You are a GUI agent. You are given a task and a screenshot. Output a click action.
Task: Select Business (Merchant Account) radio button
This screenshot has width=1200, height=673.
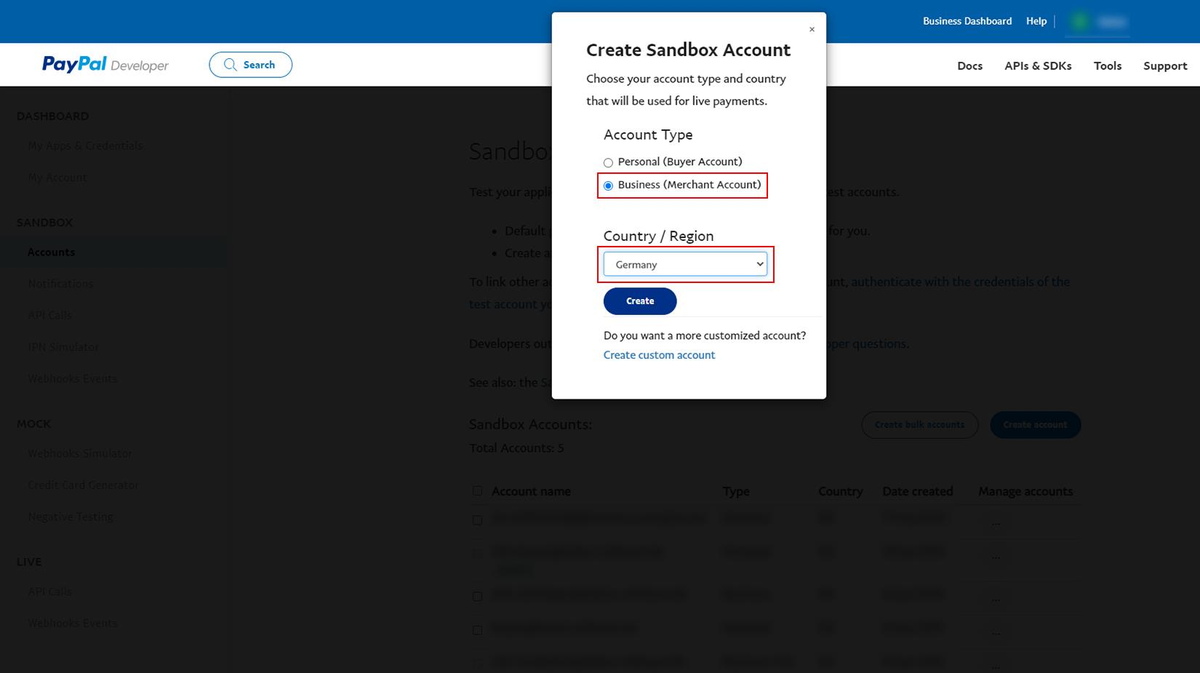608,185
